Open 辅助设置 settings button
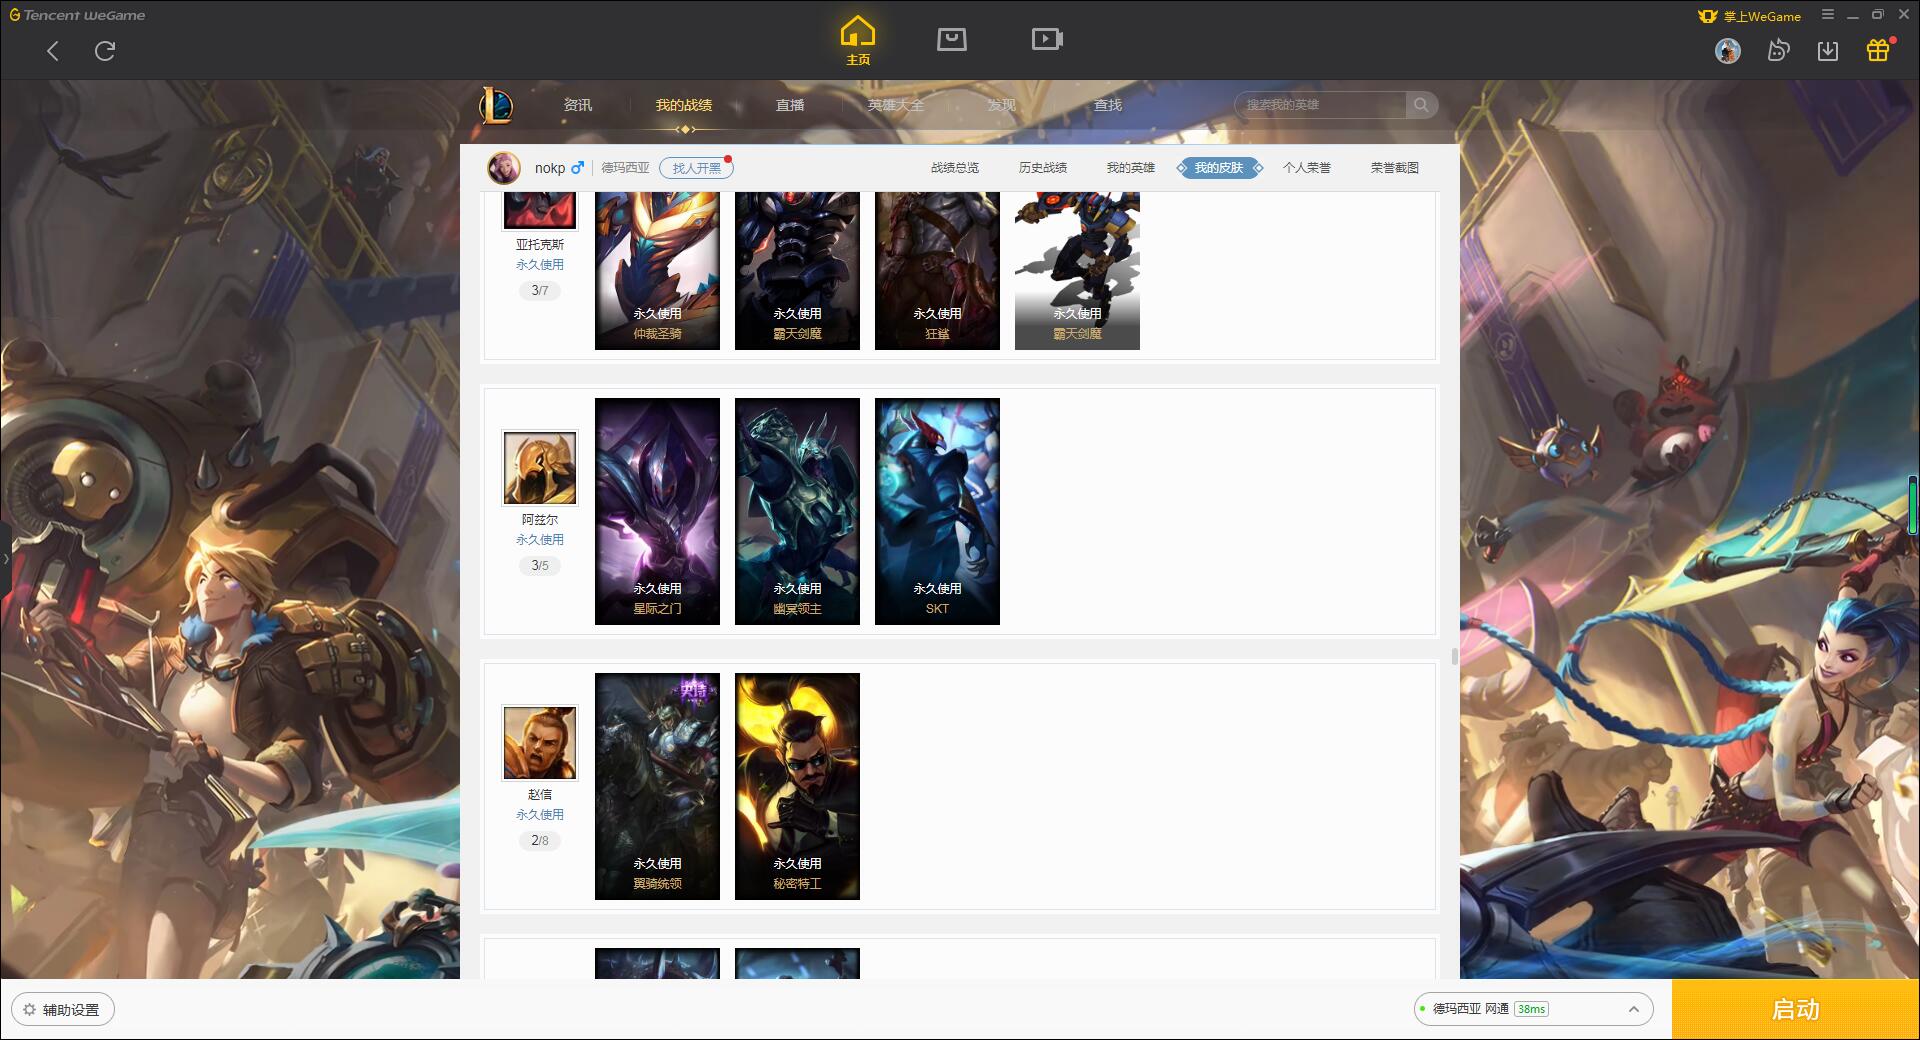 pos(63,1010)
